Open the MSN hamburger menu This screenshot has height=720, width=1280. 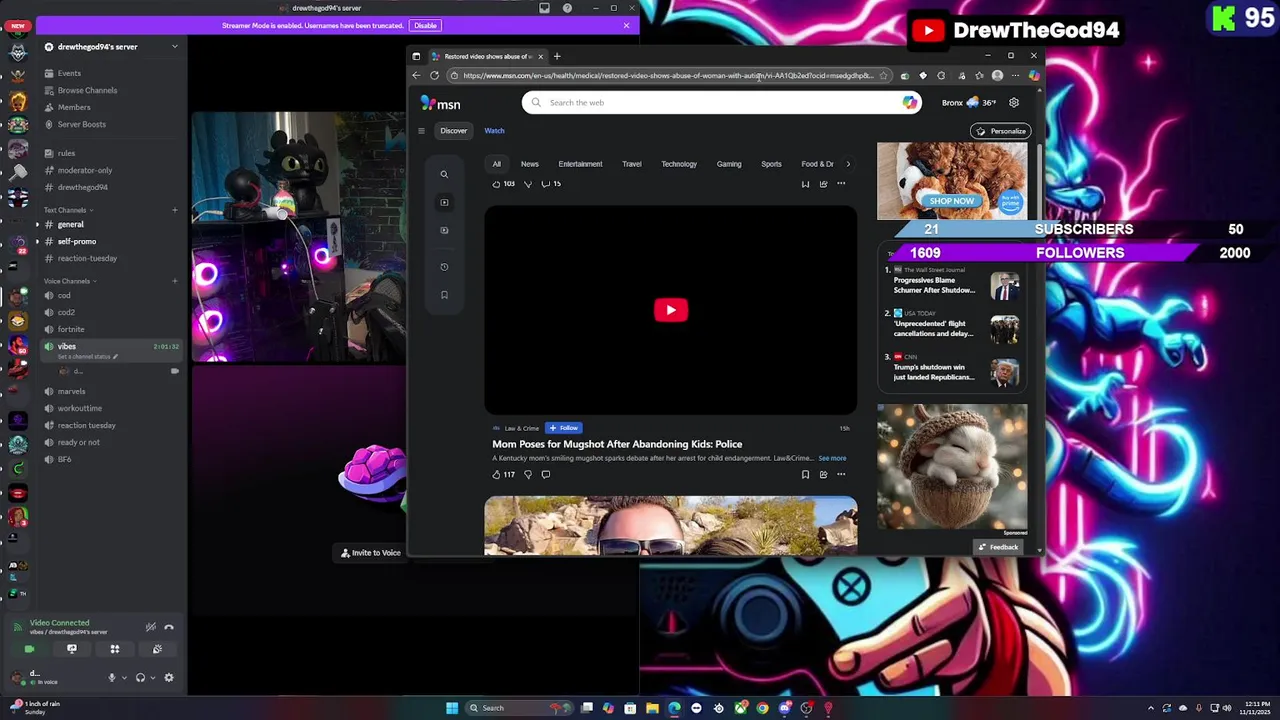point(421,131)
